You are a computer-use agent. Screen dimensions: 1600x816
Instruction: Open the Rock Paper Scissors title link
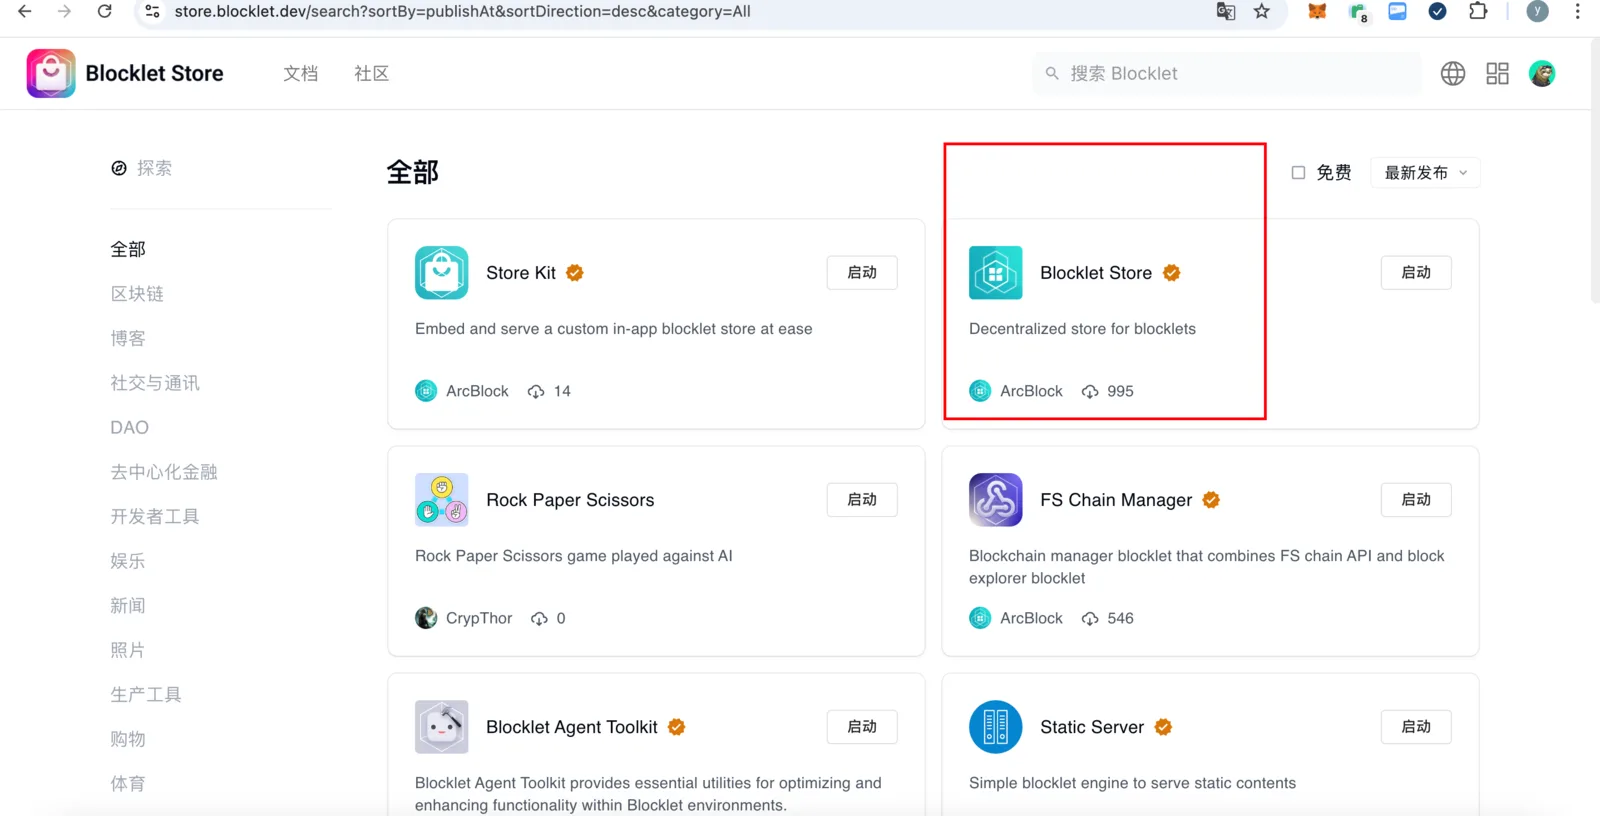[570, 500]
